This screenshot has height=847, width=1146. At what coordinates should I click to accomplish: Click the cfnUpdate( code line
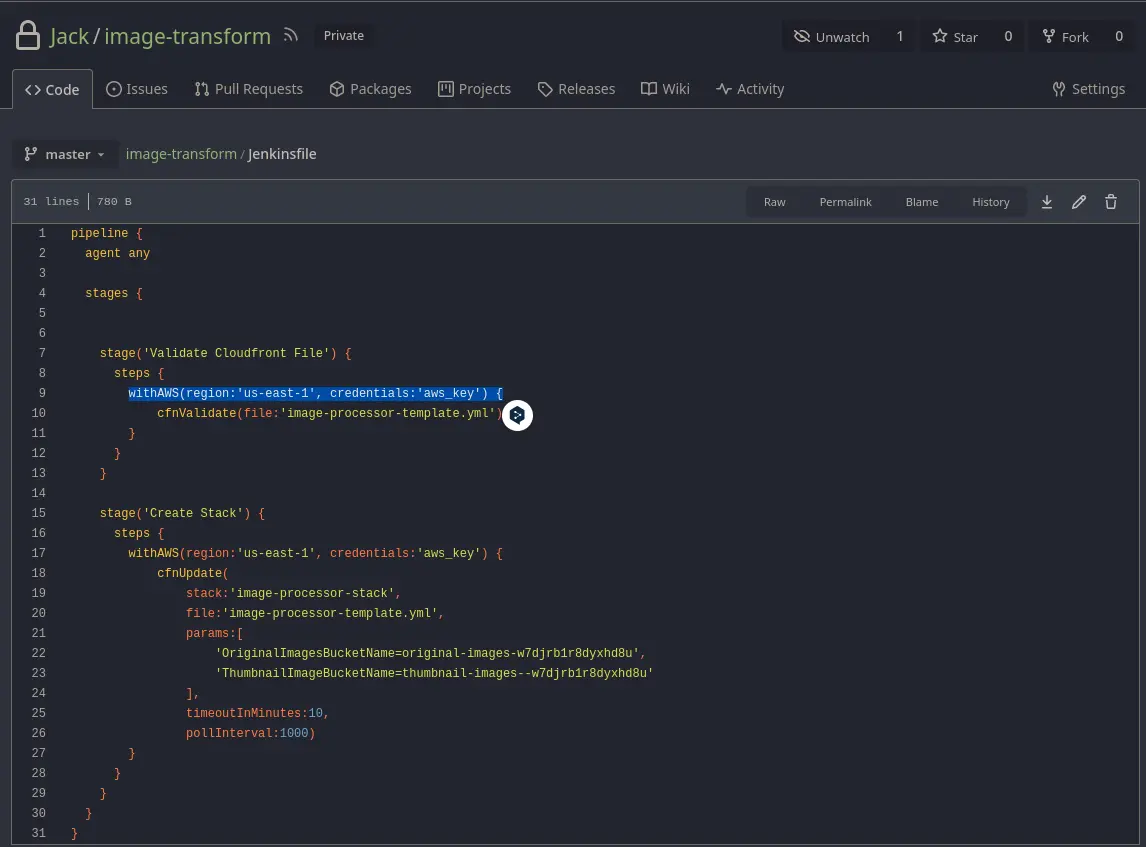[193, 573]
